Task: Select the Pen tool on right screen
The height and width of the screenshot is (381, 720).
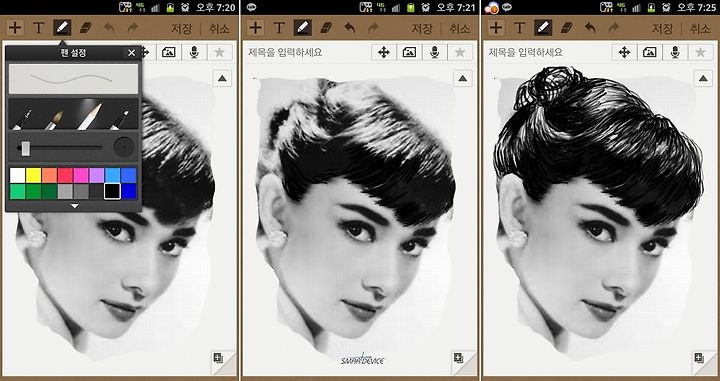Action: coord(543,28)
